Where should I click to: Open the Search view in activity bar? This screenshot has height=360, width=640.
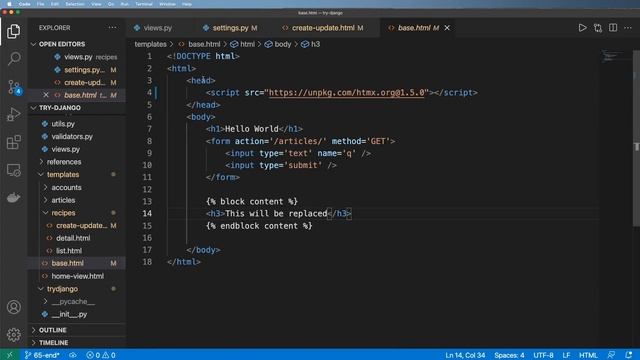(x=14, y=58)
